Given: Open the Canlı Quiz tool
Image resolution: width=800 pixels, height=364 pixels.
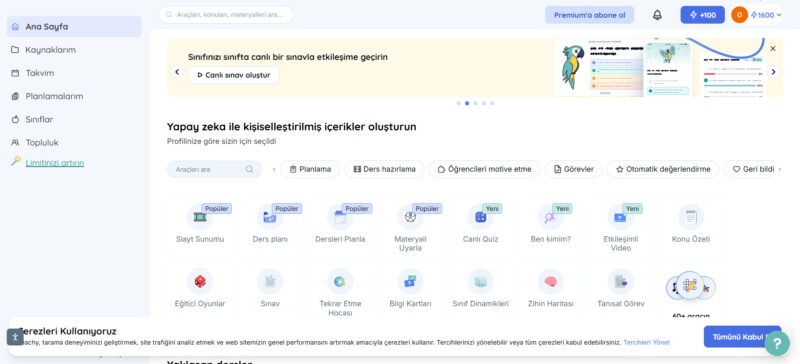Looking at the screenshot, I should tap(480, 226).
